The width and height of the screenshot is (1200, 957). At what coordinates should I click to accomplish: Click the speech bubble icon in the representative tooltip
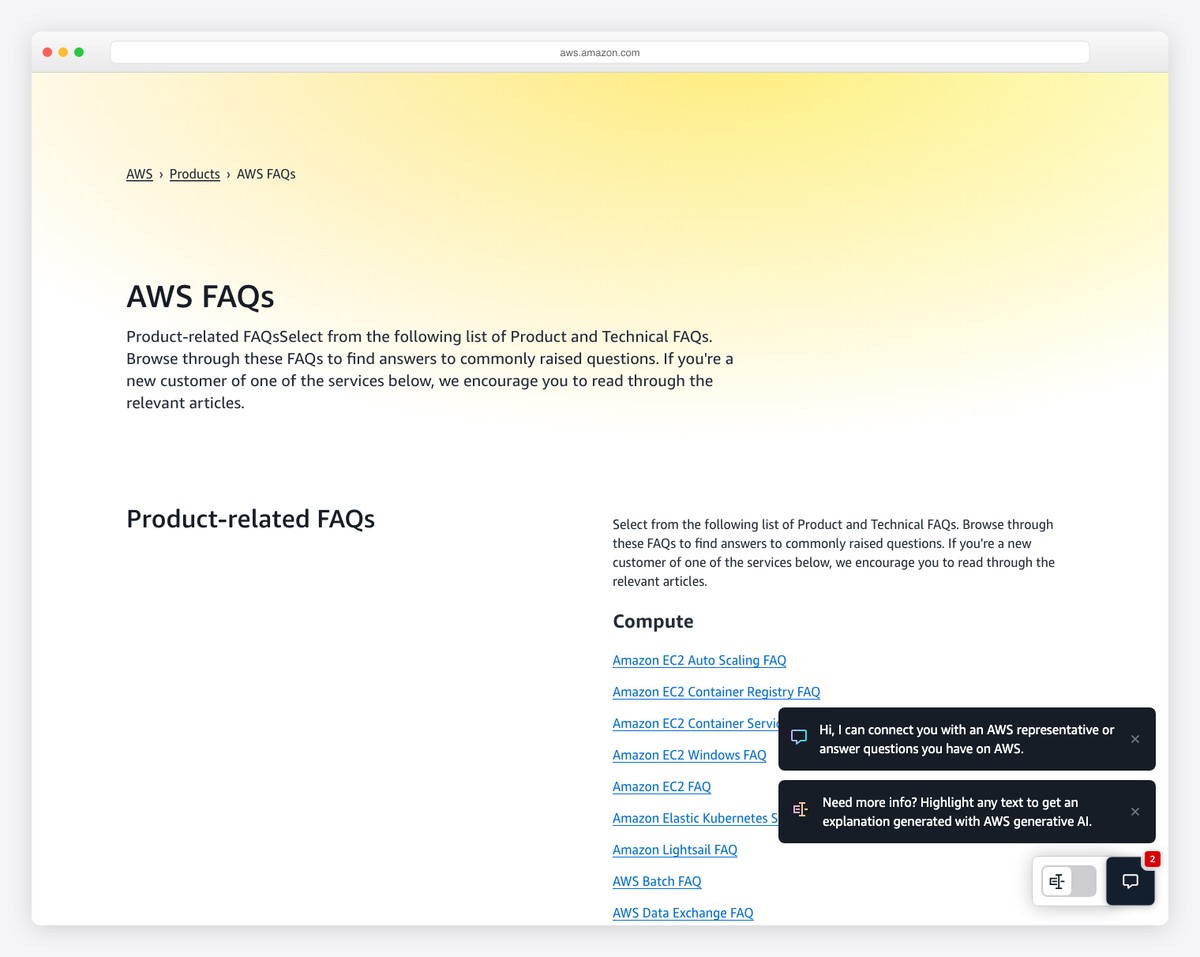click(x=798, y=736)
